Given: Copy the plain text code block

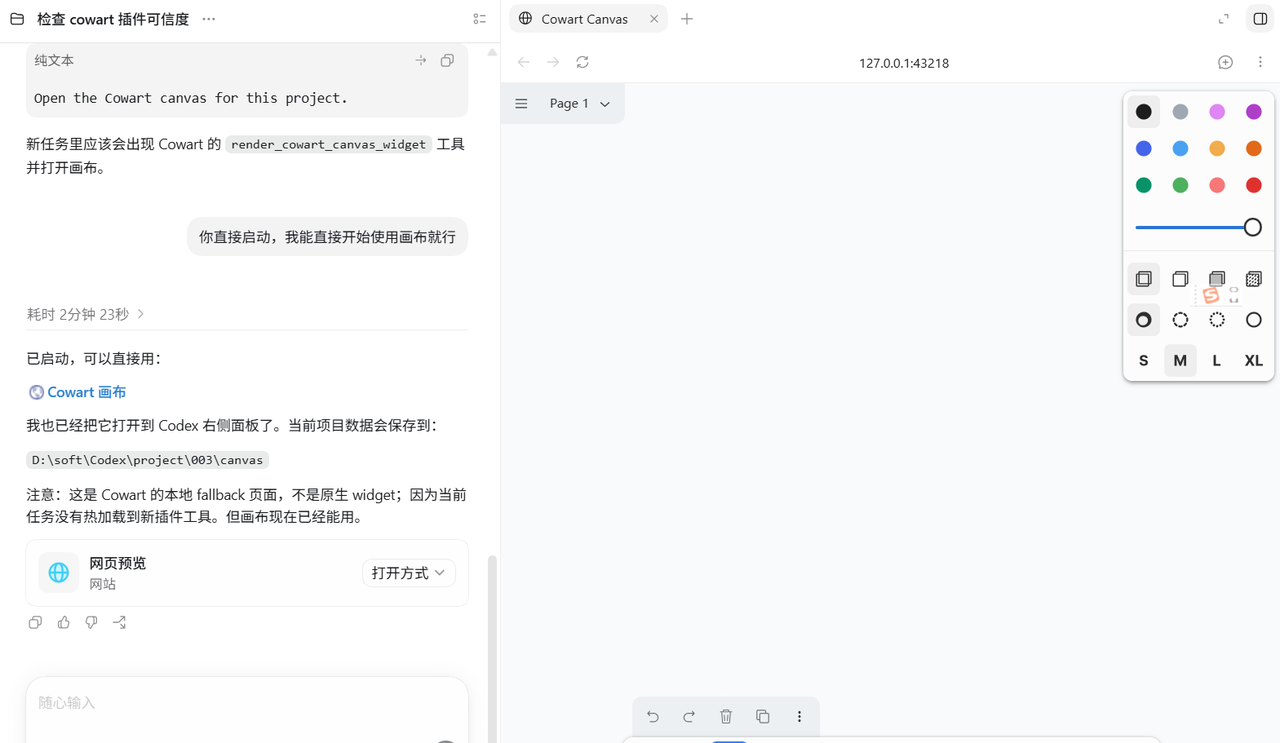Looking at the screenshot, I should [447, 60].
